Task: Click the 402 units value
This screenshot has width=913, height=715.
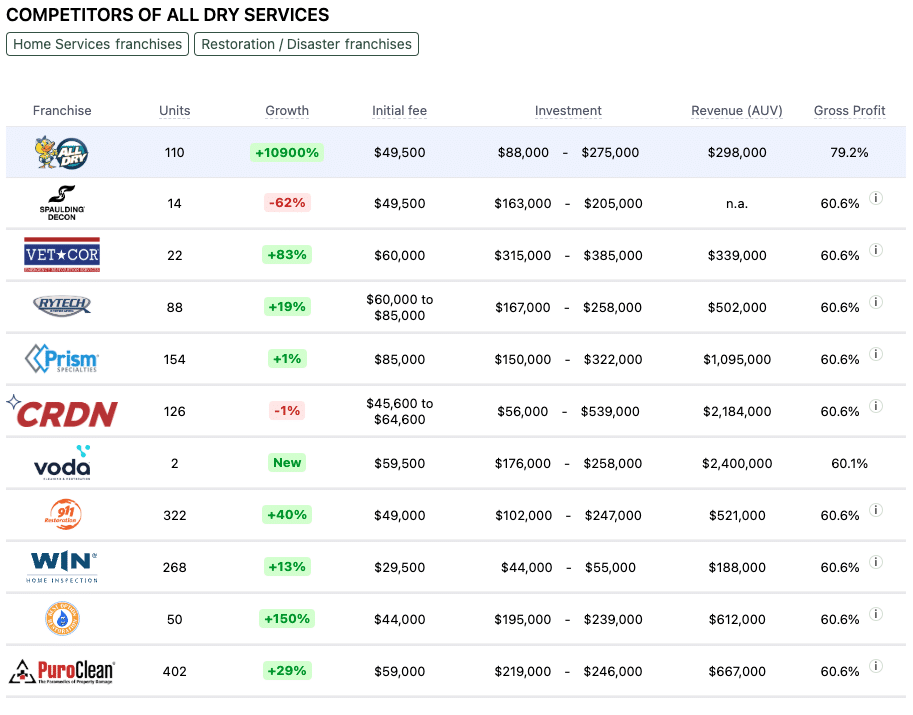Action: (x=175, y=671)
